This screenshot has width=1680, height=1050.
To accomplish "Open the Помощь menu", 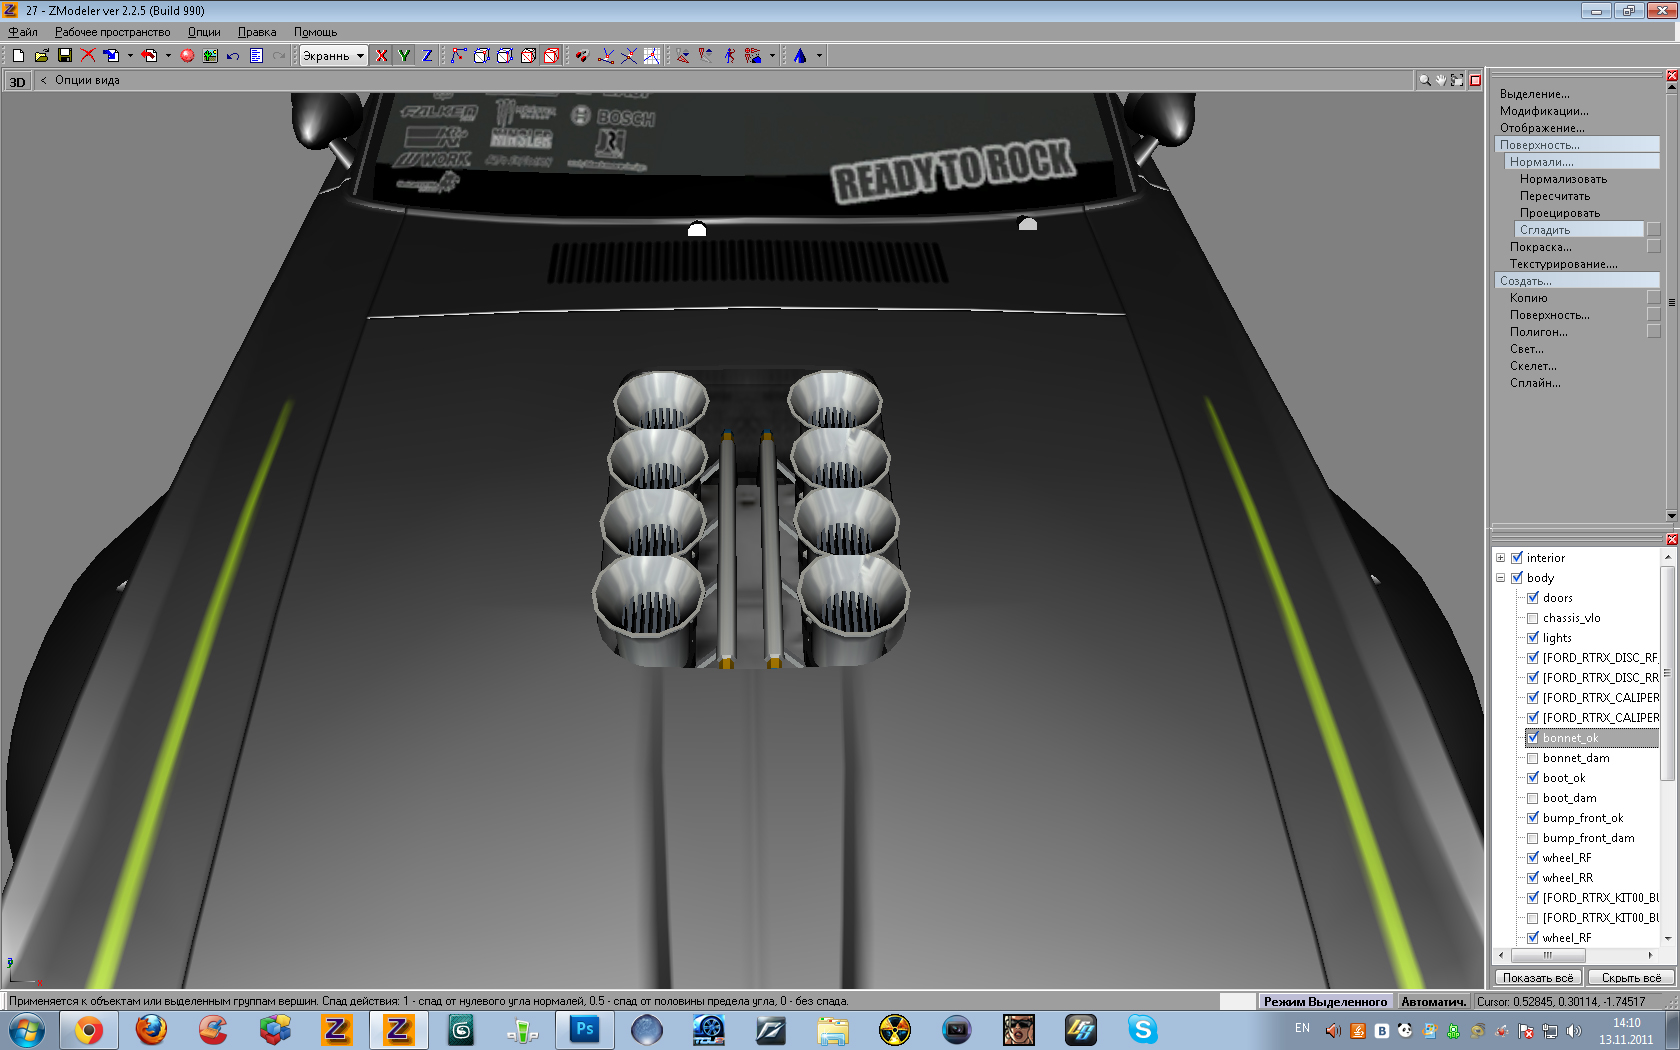I will pos(315,32).
